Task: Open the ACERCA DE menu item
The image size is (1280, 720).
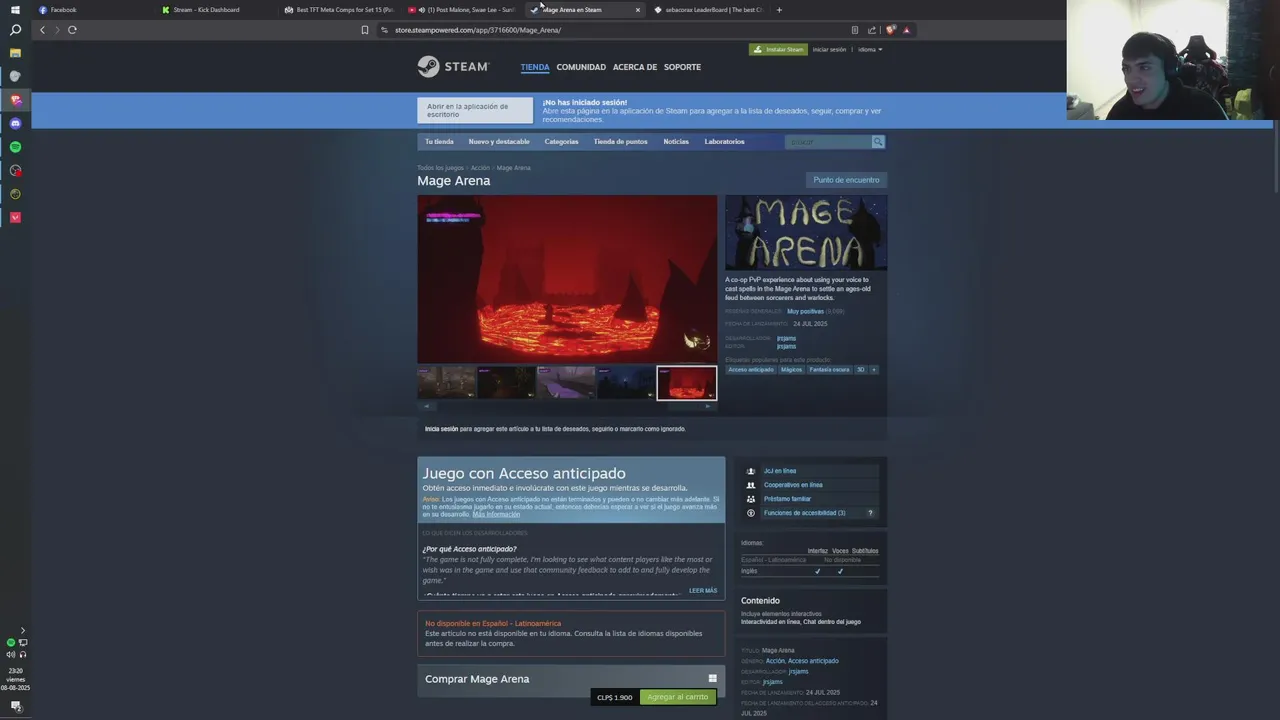Action: [x=635, y=67]
